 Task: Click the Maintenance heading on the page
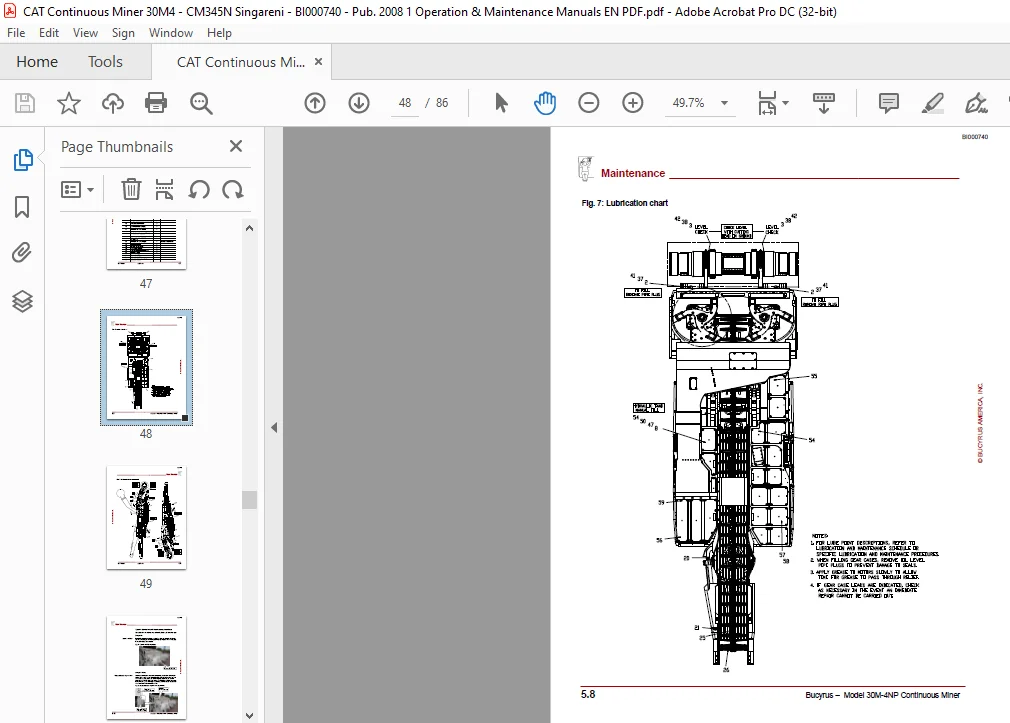(633, 173)
